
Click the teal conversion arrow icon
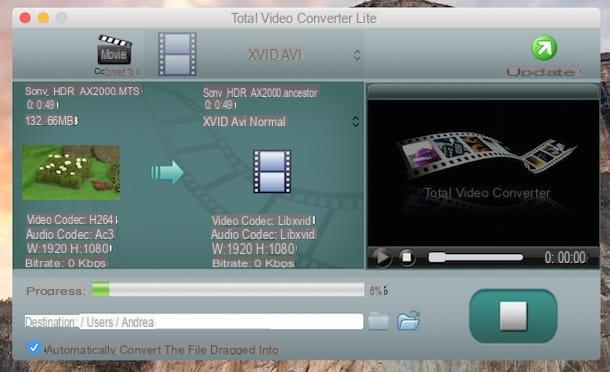click(x=167, y=172)
